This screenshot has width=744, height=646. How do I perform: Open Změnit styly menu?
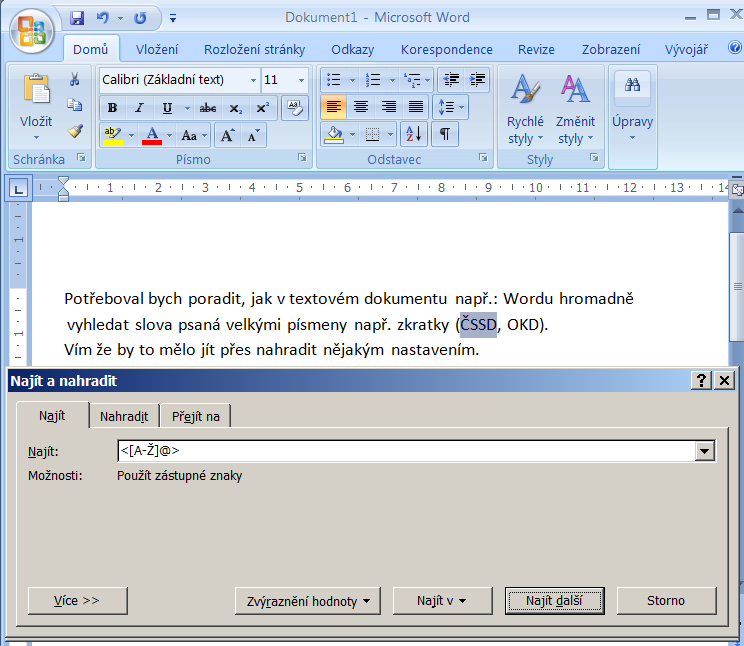575,109
